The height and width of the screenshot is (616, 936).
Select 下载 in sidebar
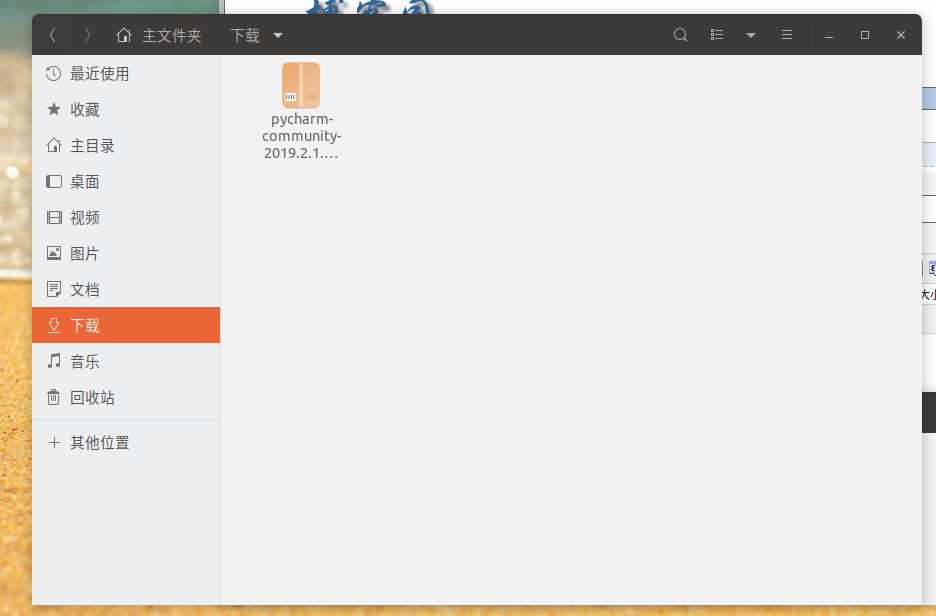[x=126, y=325]
